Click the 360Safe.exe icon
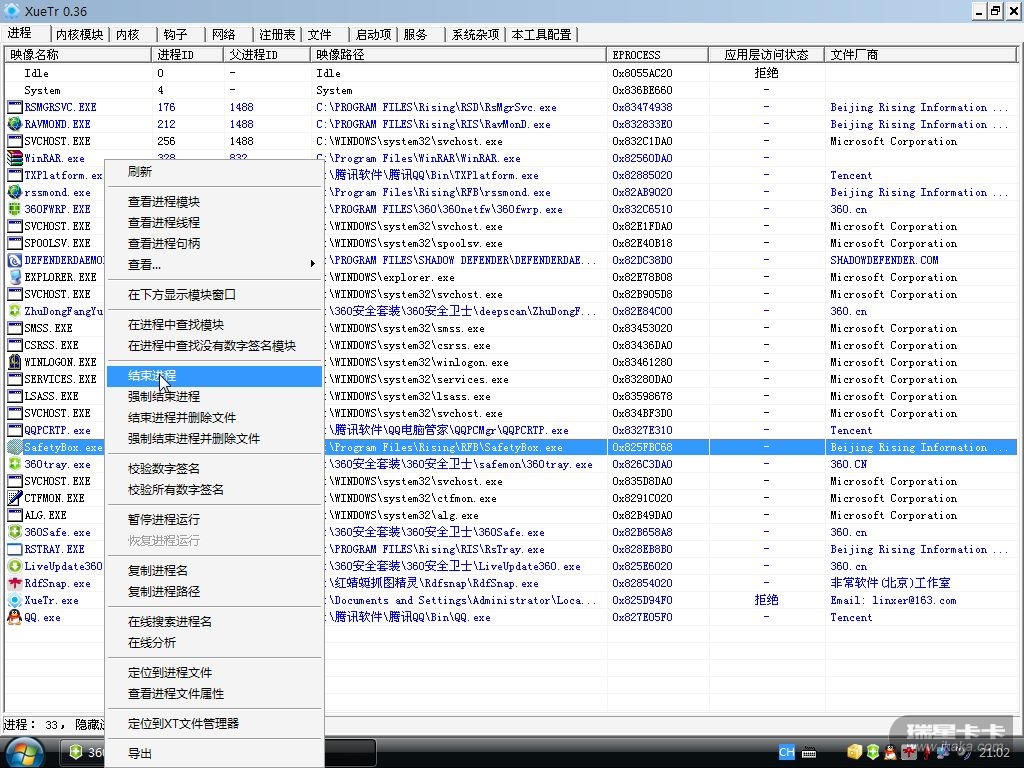Image resolution: width=1024 pixels, height=768 pixels. [14, 532]
